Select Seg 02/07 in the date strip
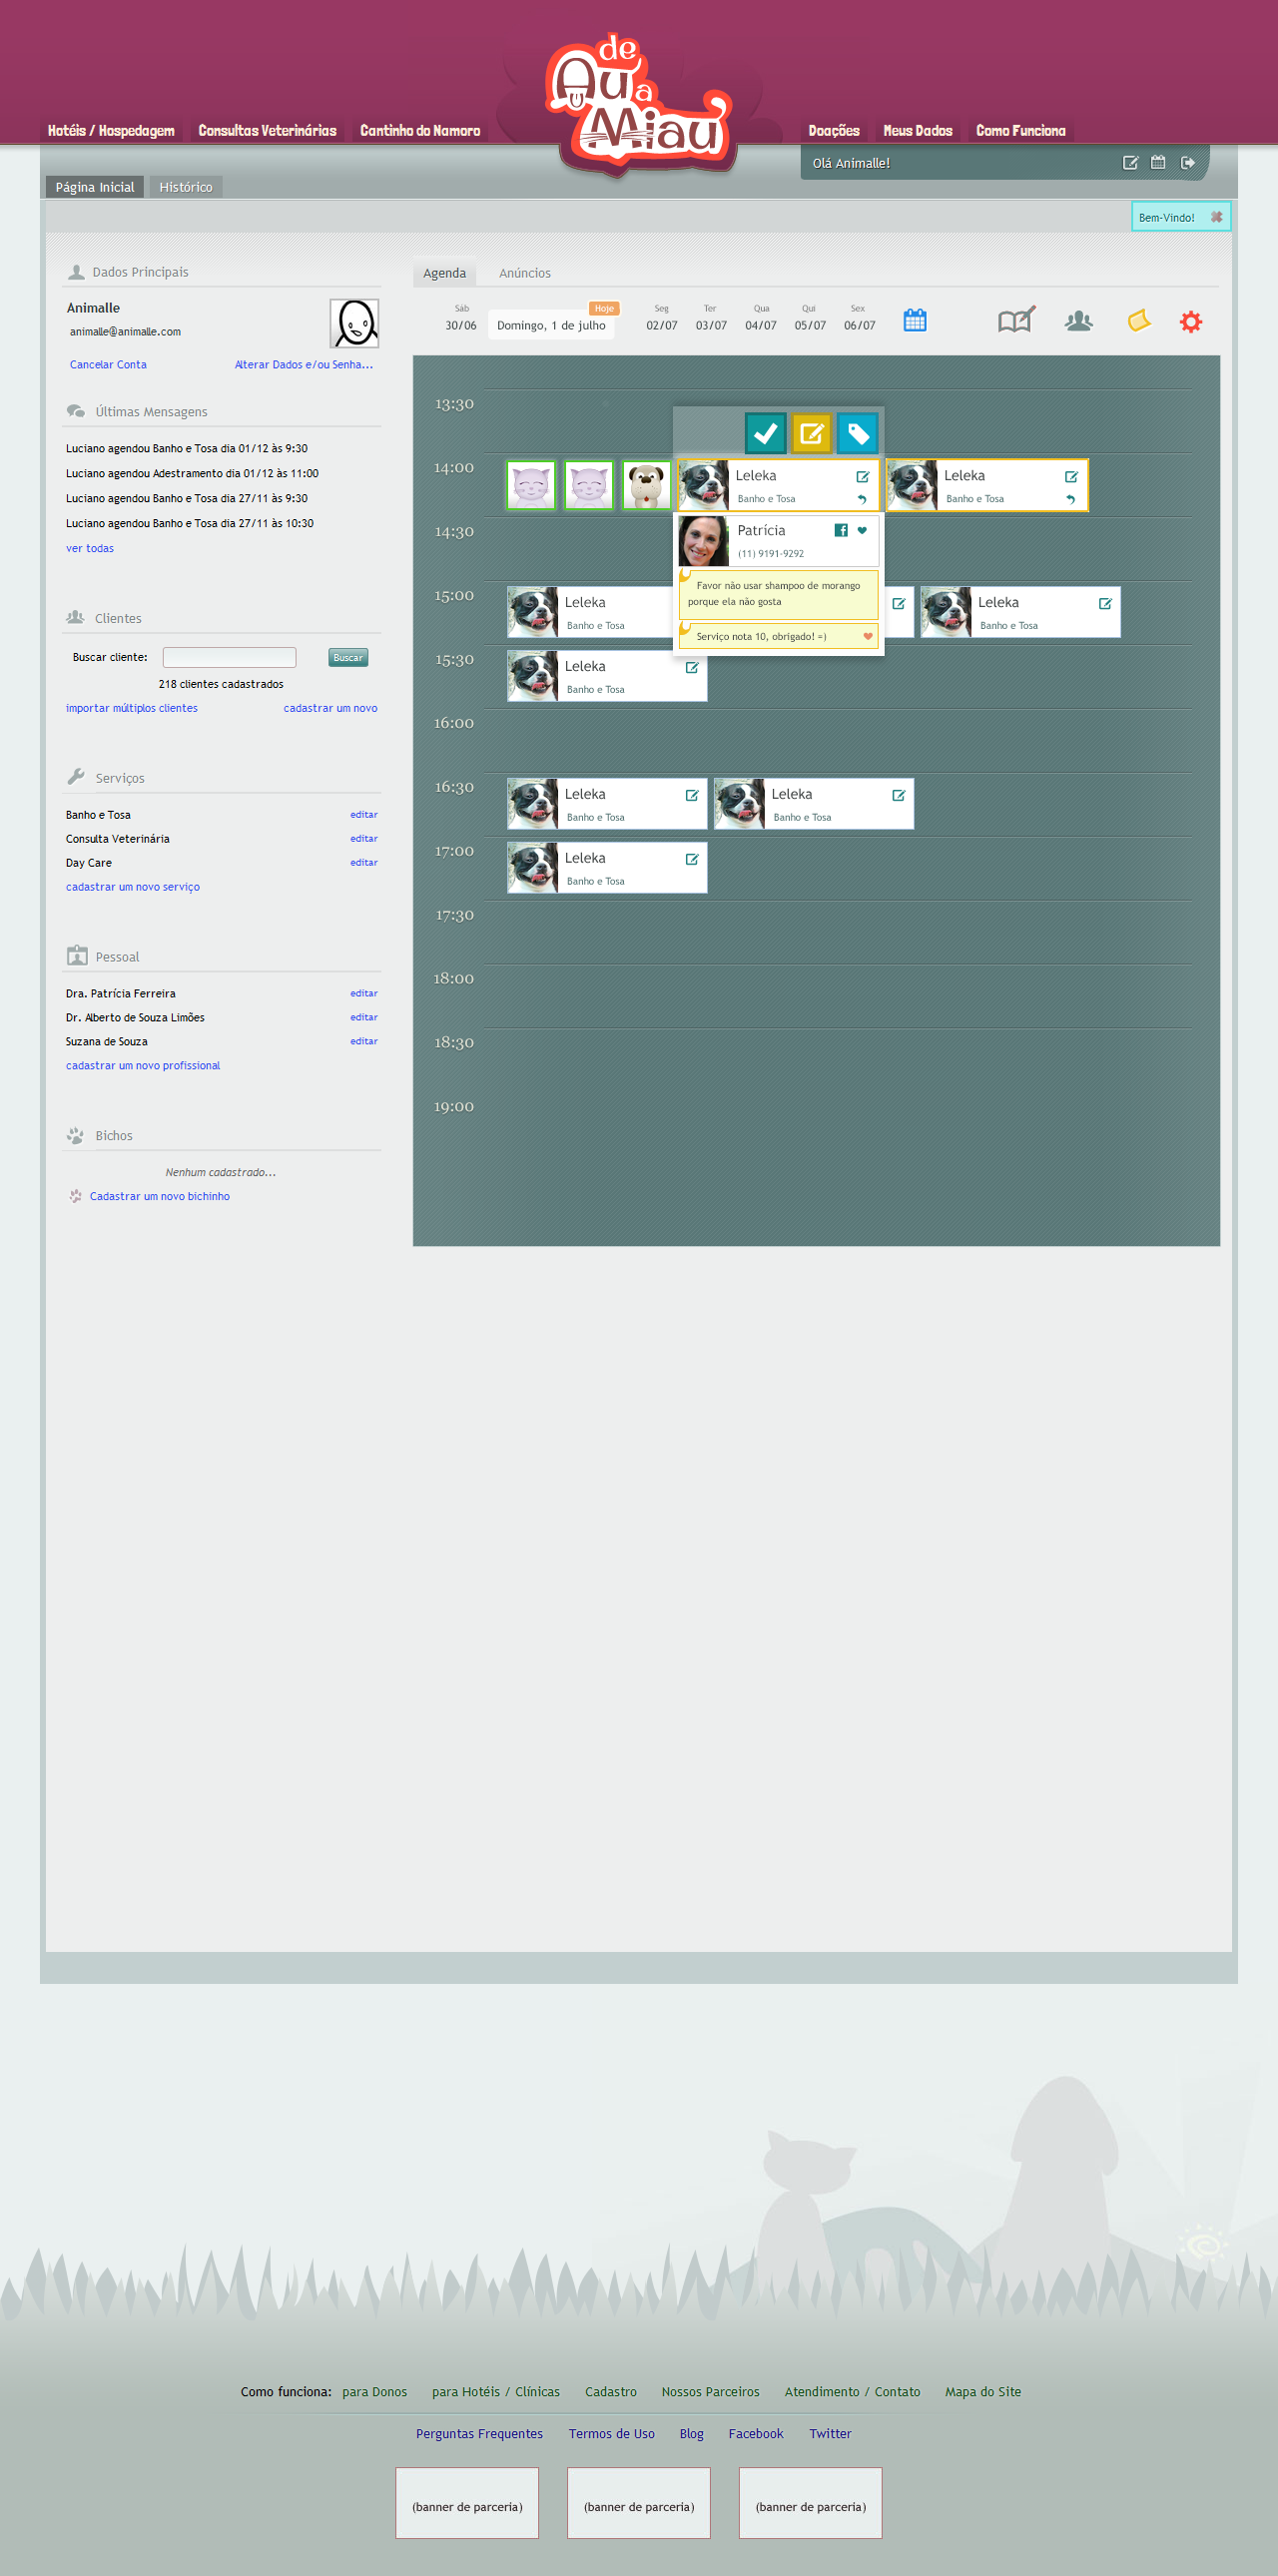Viewport: 1278px width, 2576px height. pos(661,318)
